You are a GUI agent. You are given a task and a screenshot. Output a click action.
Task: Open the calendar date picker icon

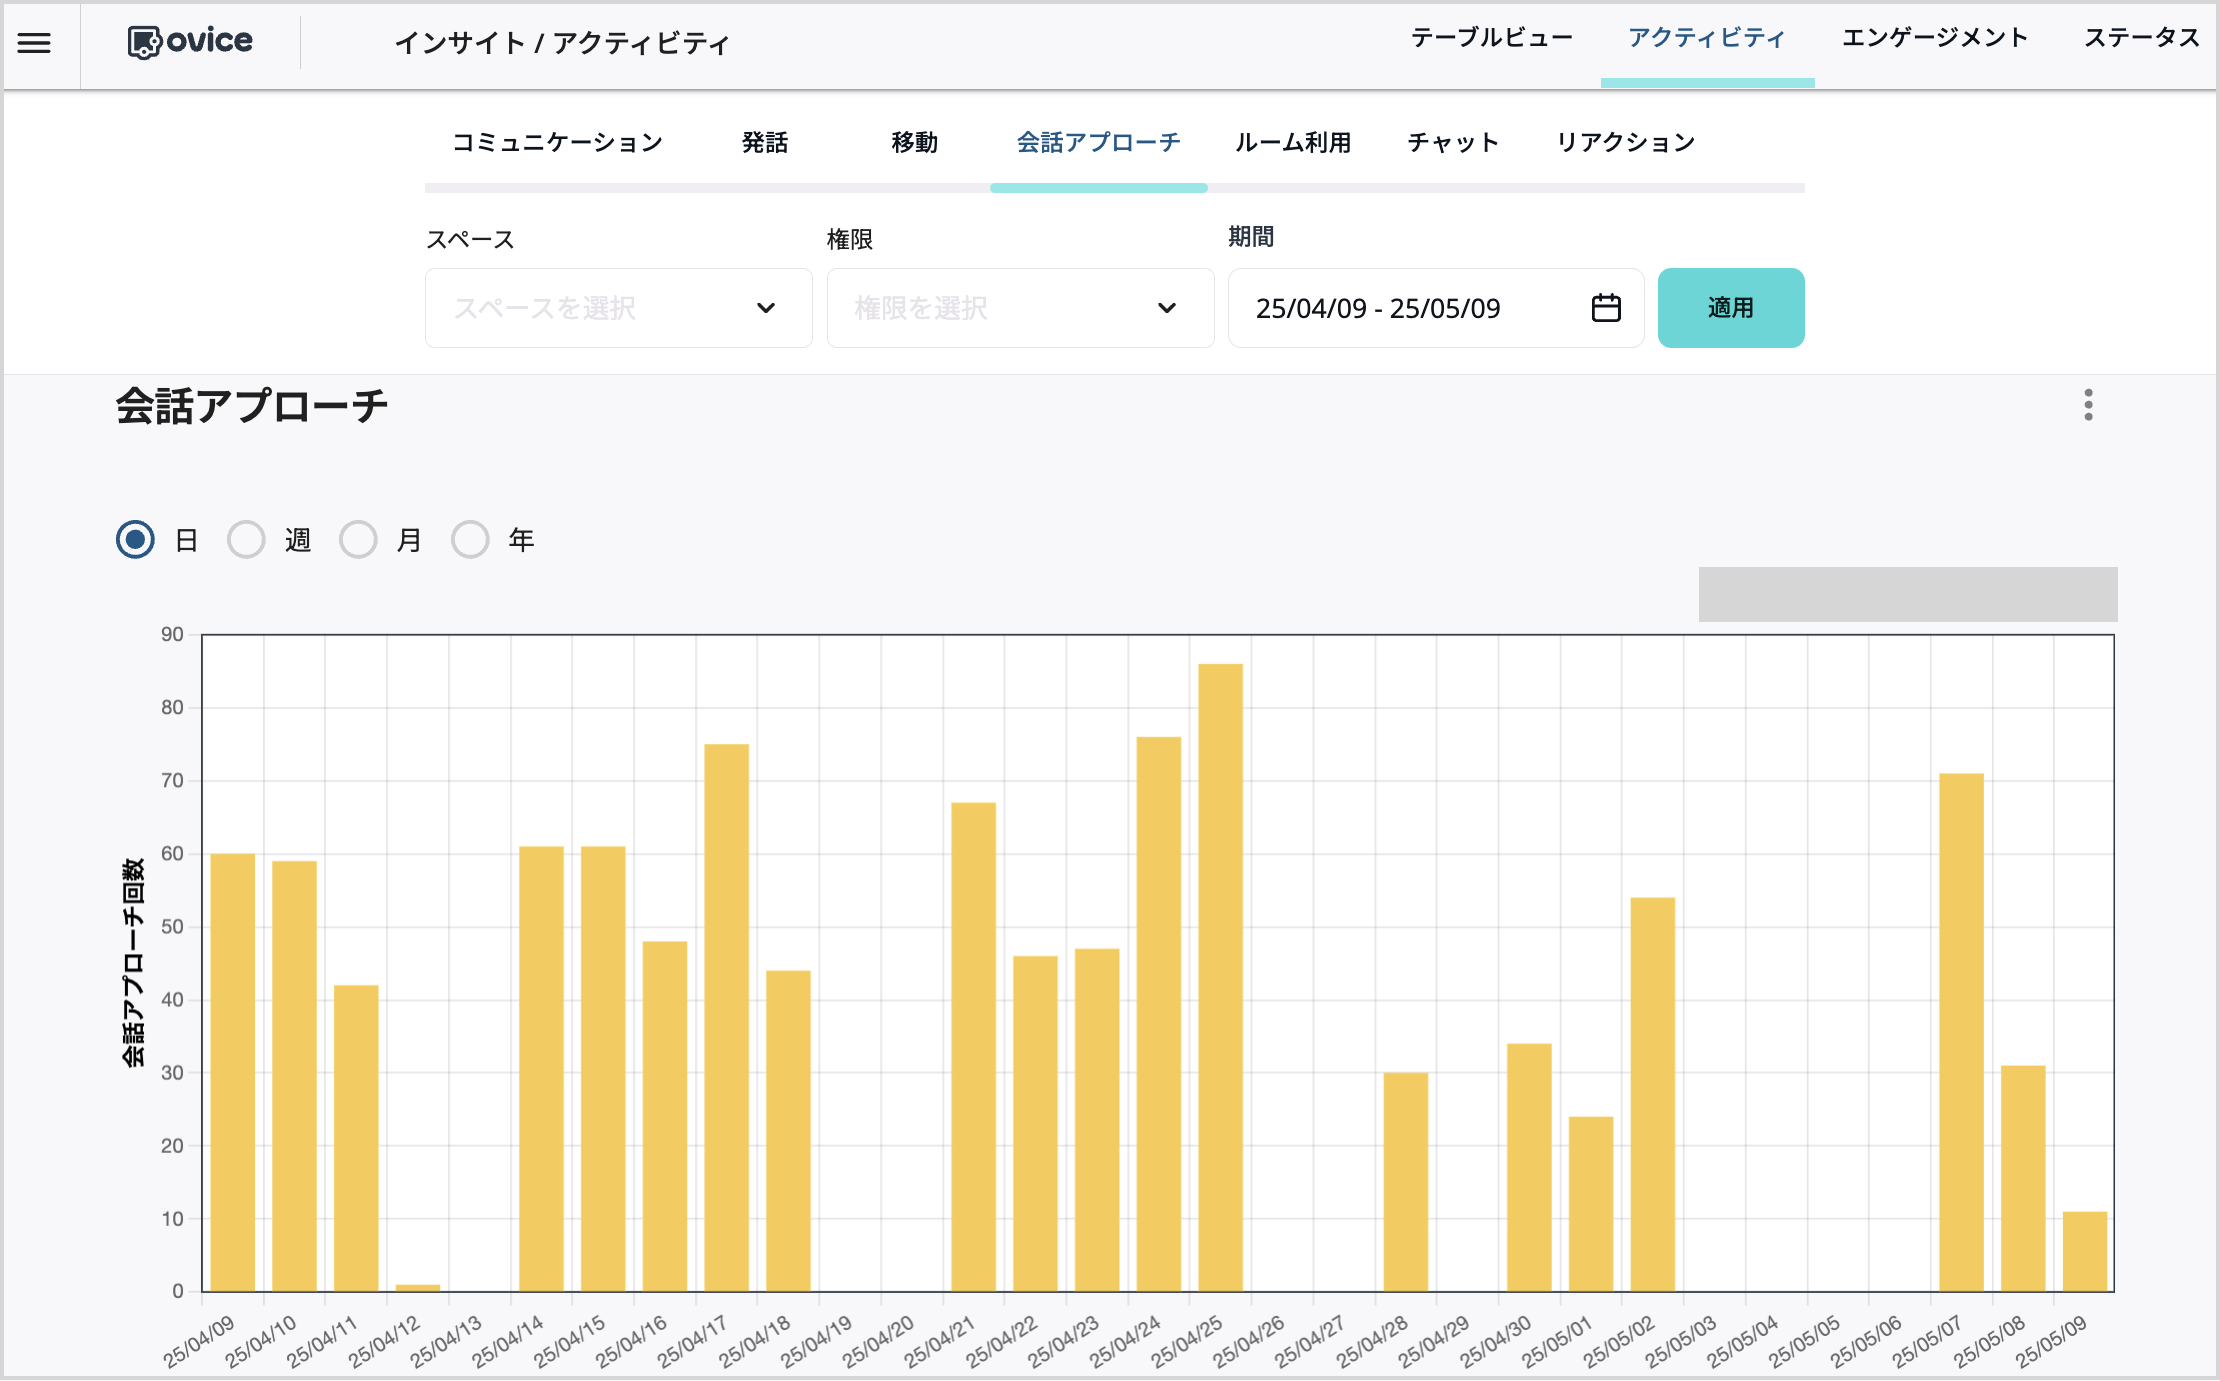(1606, 308)
